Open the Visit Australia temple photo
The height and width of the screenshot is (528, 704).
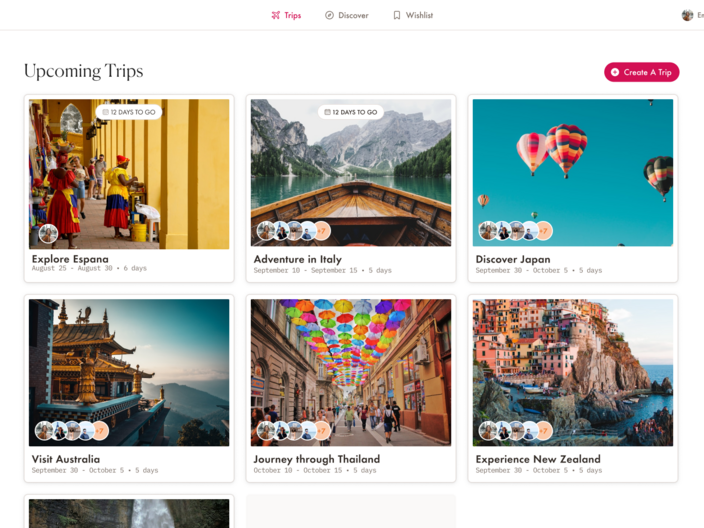point(129,373)
